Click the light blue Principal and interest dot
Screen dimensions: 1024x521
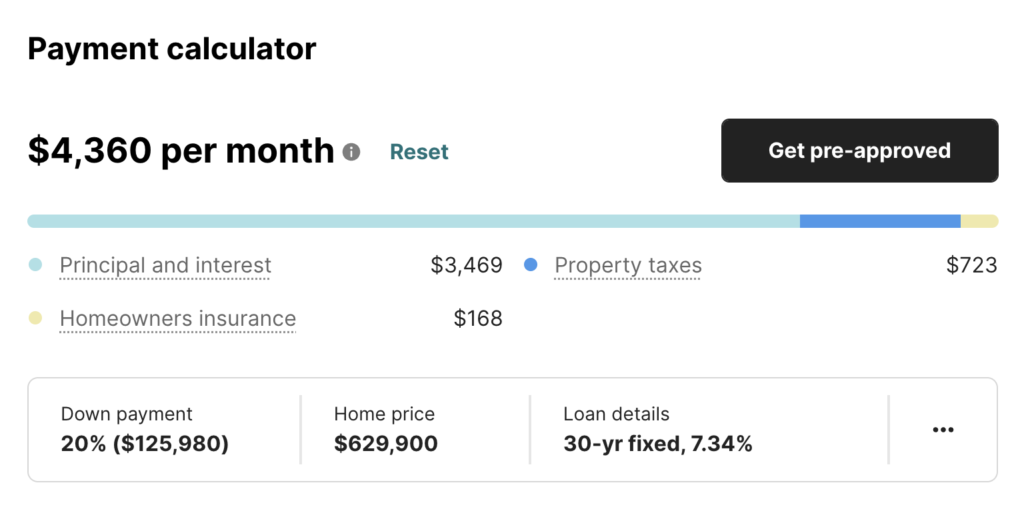[x=35, y=264]
